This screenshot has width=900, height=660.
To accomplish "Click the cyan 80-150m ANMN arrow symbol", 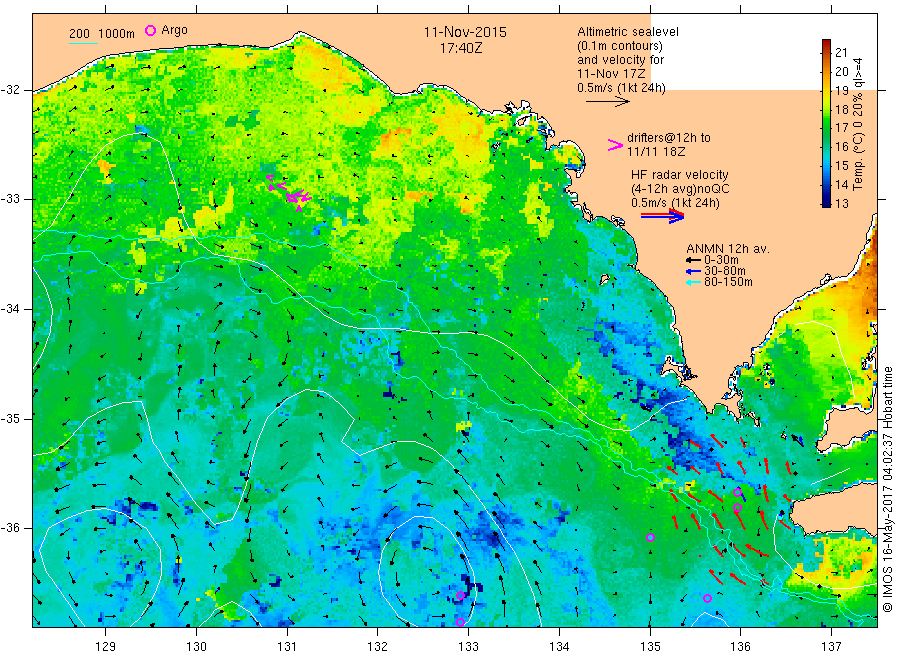I will click(693, 282).
